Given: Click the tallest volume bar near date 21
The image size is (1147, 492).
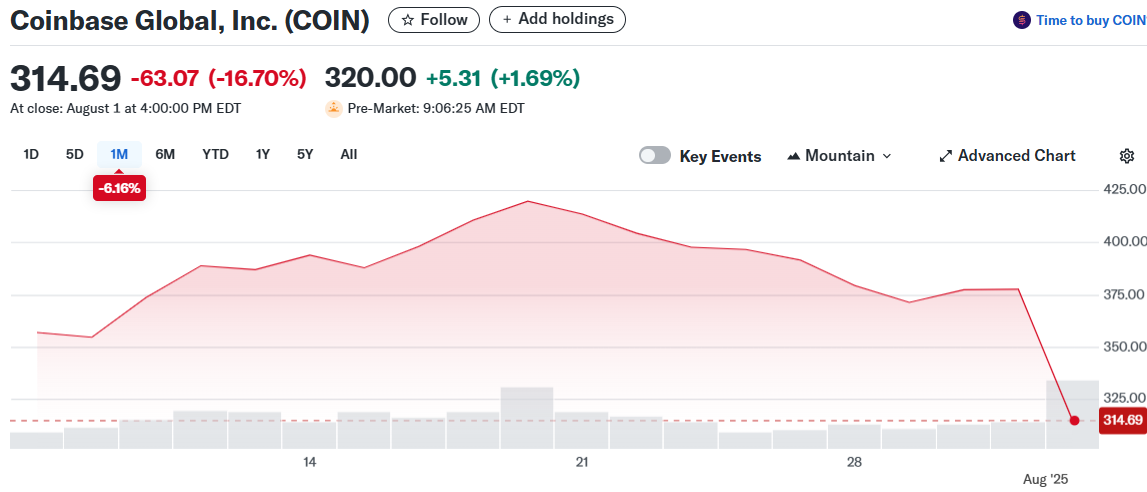Looking at the screenshot, I should coord(527,417).
